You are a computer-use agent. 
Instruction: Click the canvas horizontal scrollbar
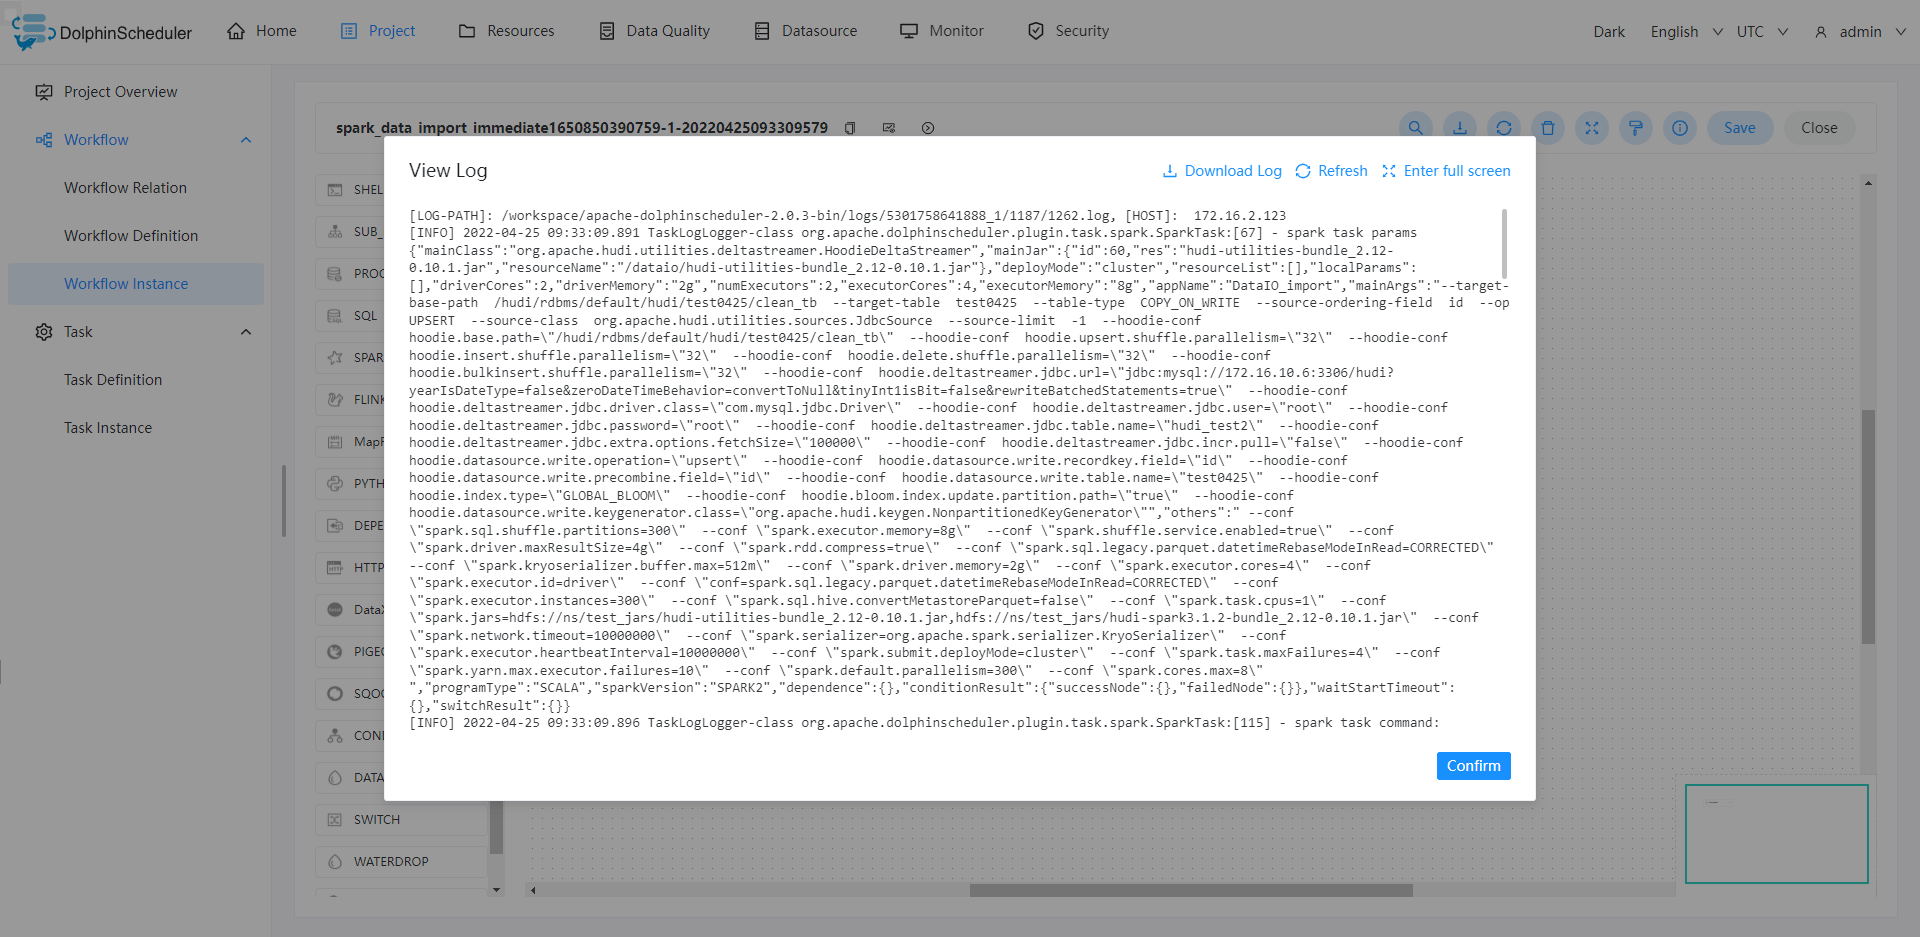pyautogui.click(x=1191, y=890)
